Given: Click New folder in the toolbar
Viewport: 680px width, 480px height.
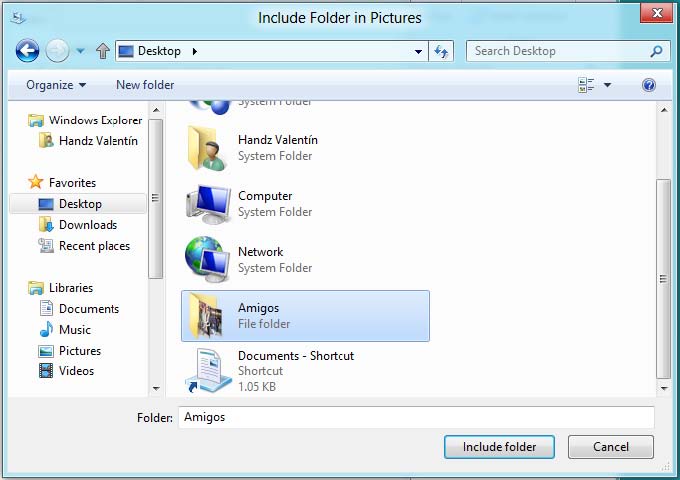Looking at the screenshot, I should tap(145, 85).
